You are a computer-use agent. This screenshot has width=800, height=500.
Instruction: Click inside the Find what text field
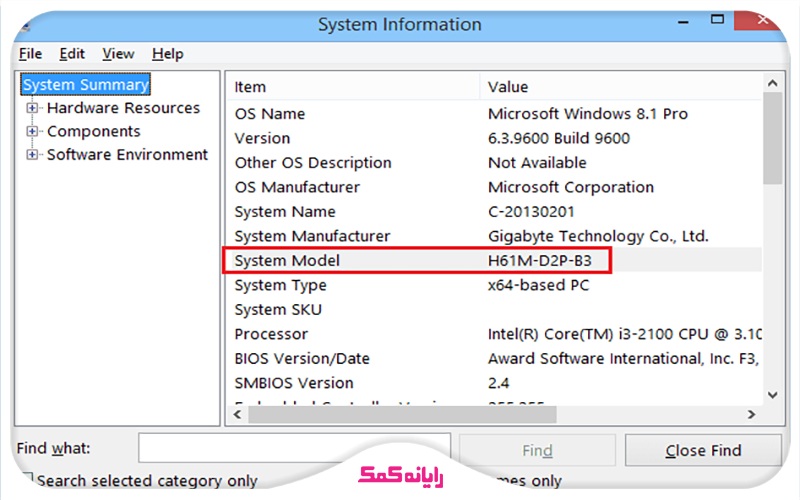tap(293, 450)
